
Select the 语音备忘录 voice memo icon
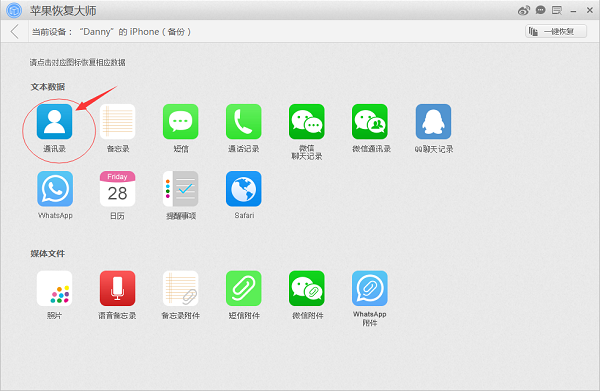[x=117, y=288]
